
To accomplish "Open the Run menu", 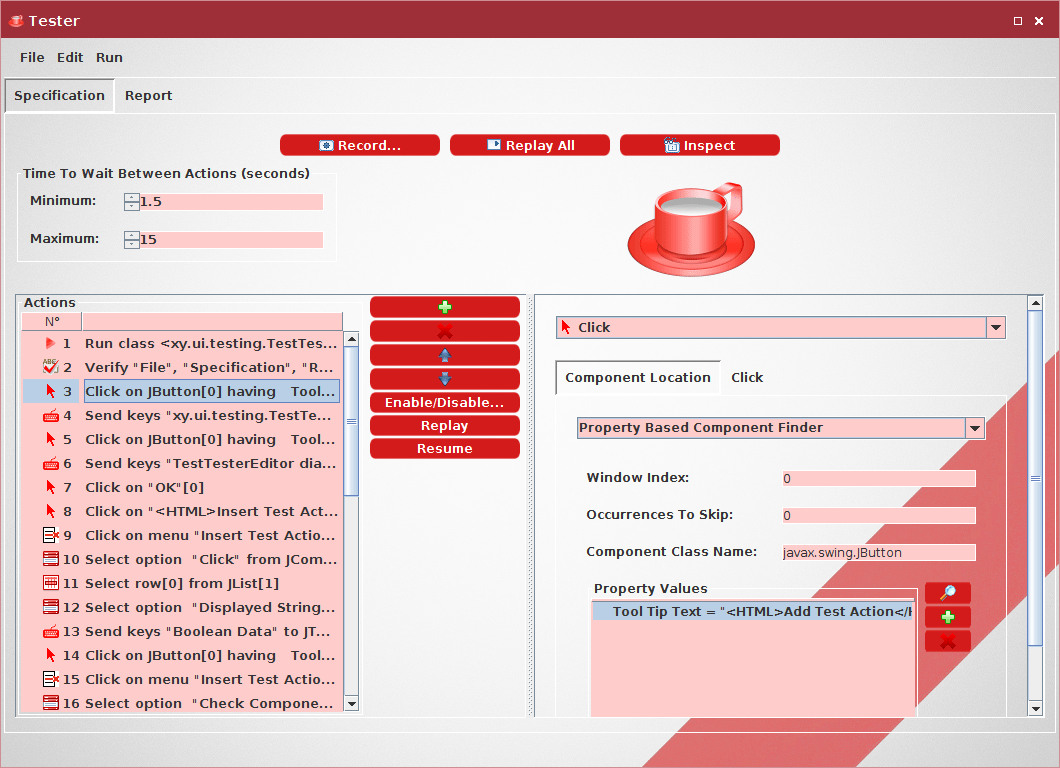I will (x=109, y=57).
